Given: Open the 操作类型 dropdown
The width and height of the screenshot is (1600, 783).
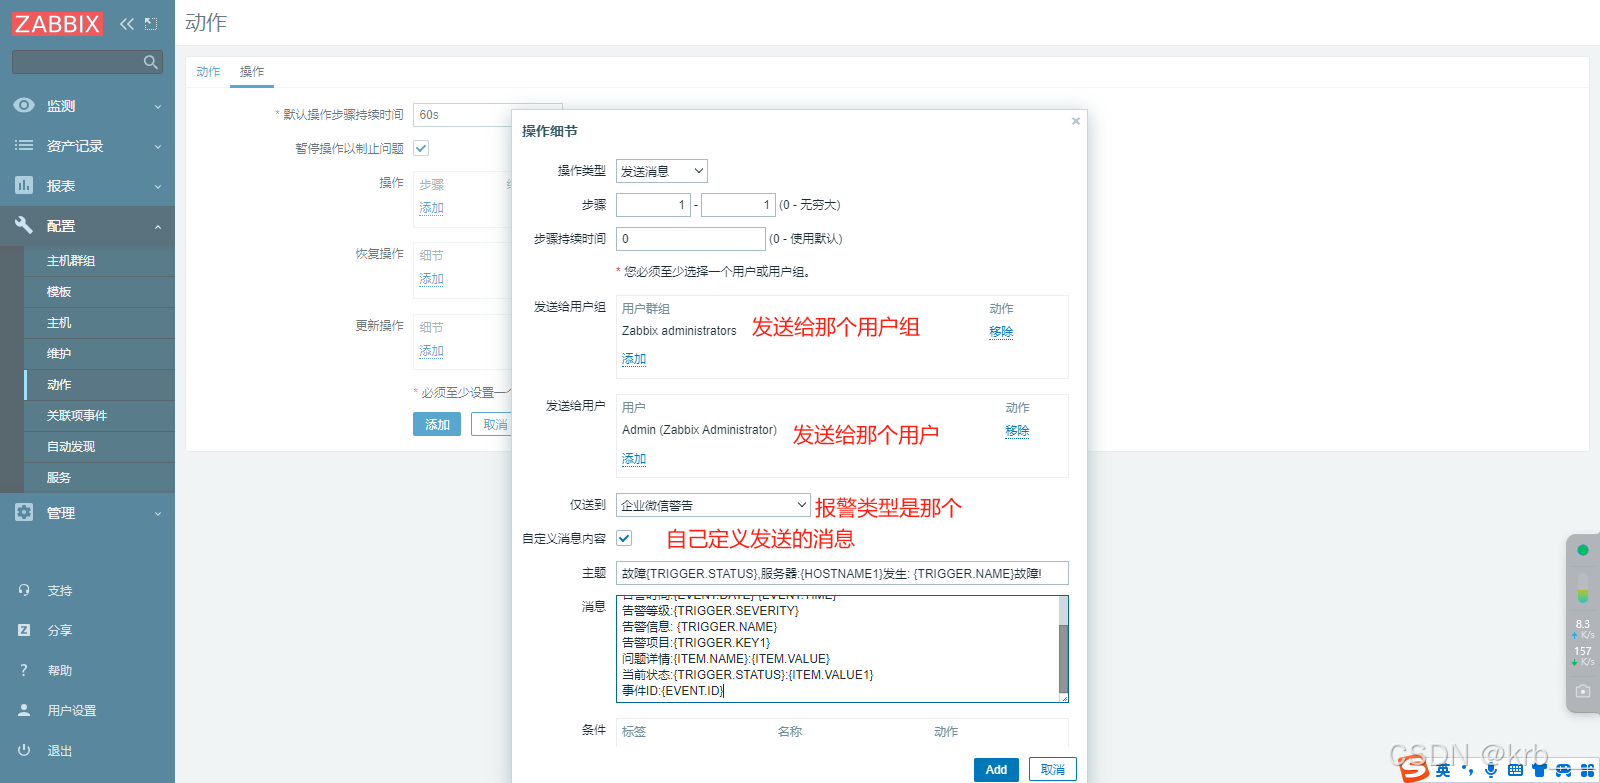Looking at the screenshot, I should click(x=662, y=171).
